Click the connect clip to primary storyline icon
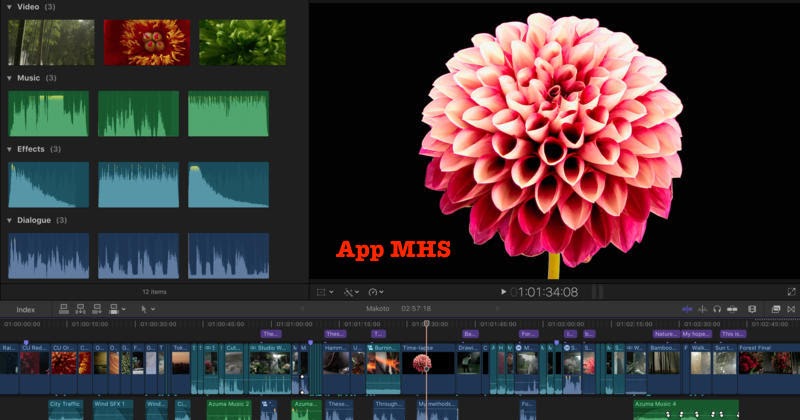 (64, 309)
